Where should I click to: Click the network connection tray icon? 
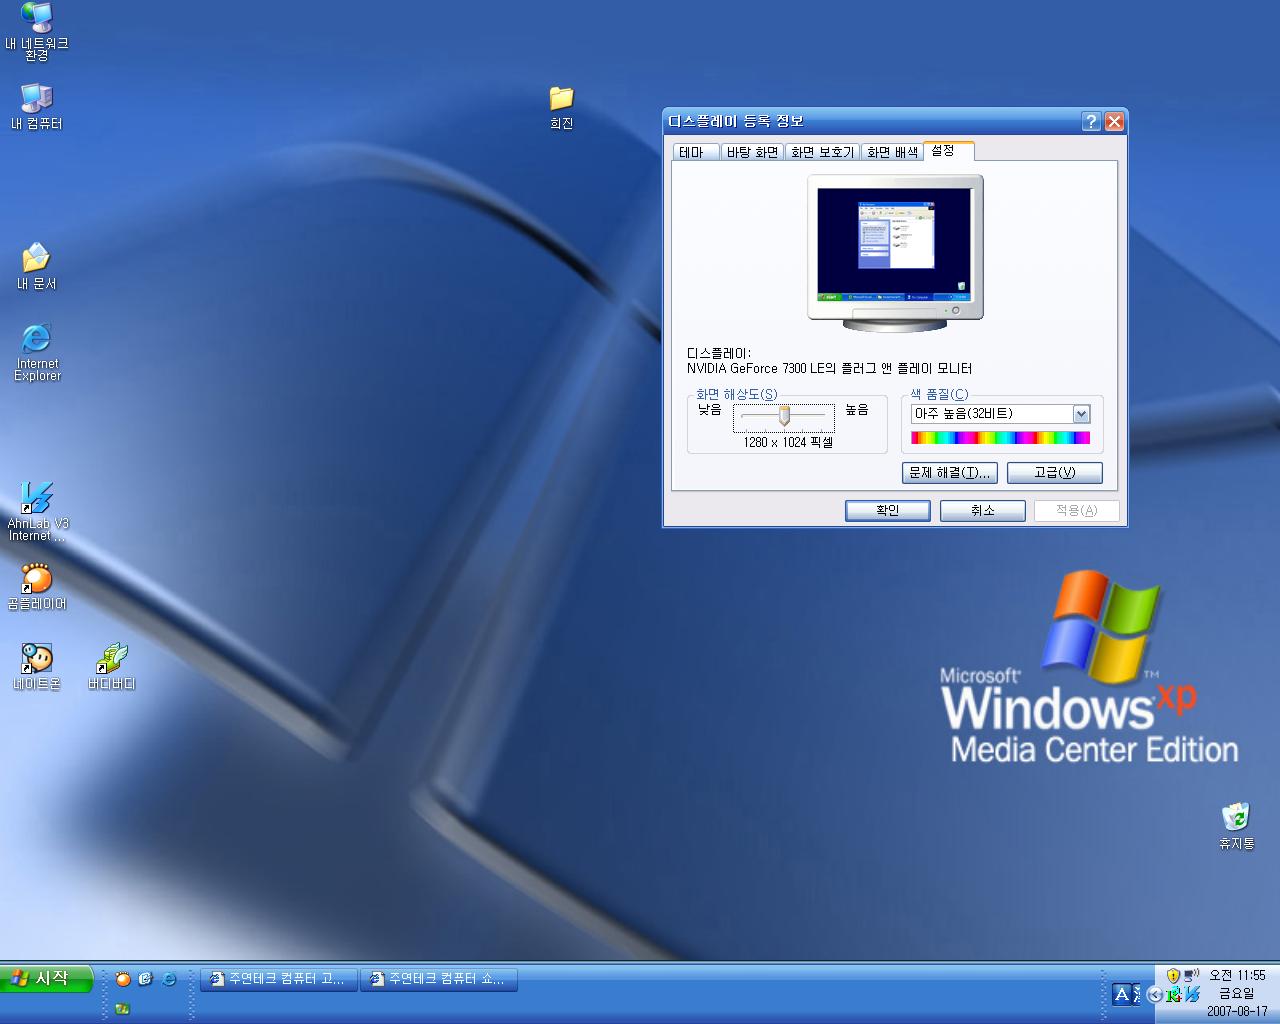point(1191,975)
